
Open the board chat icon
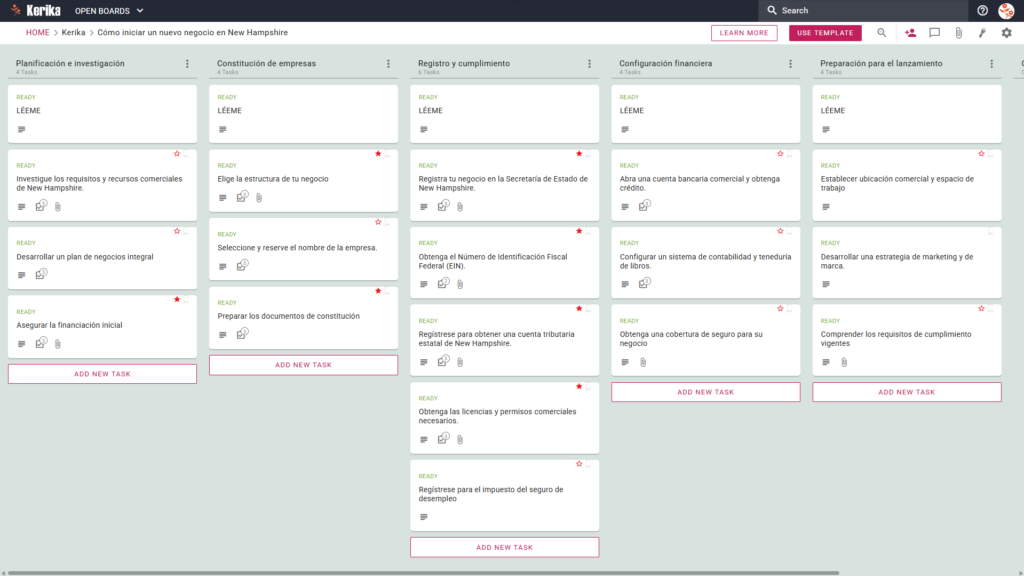(935, 33)
